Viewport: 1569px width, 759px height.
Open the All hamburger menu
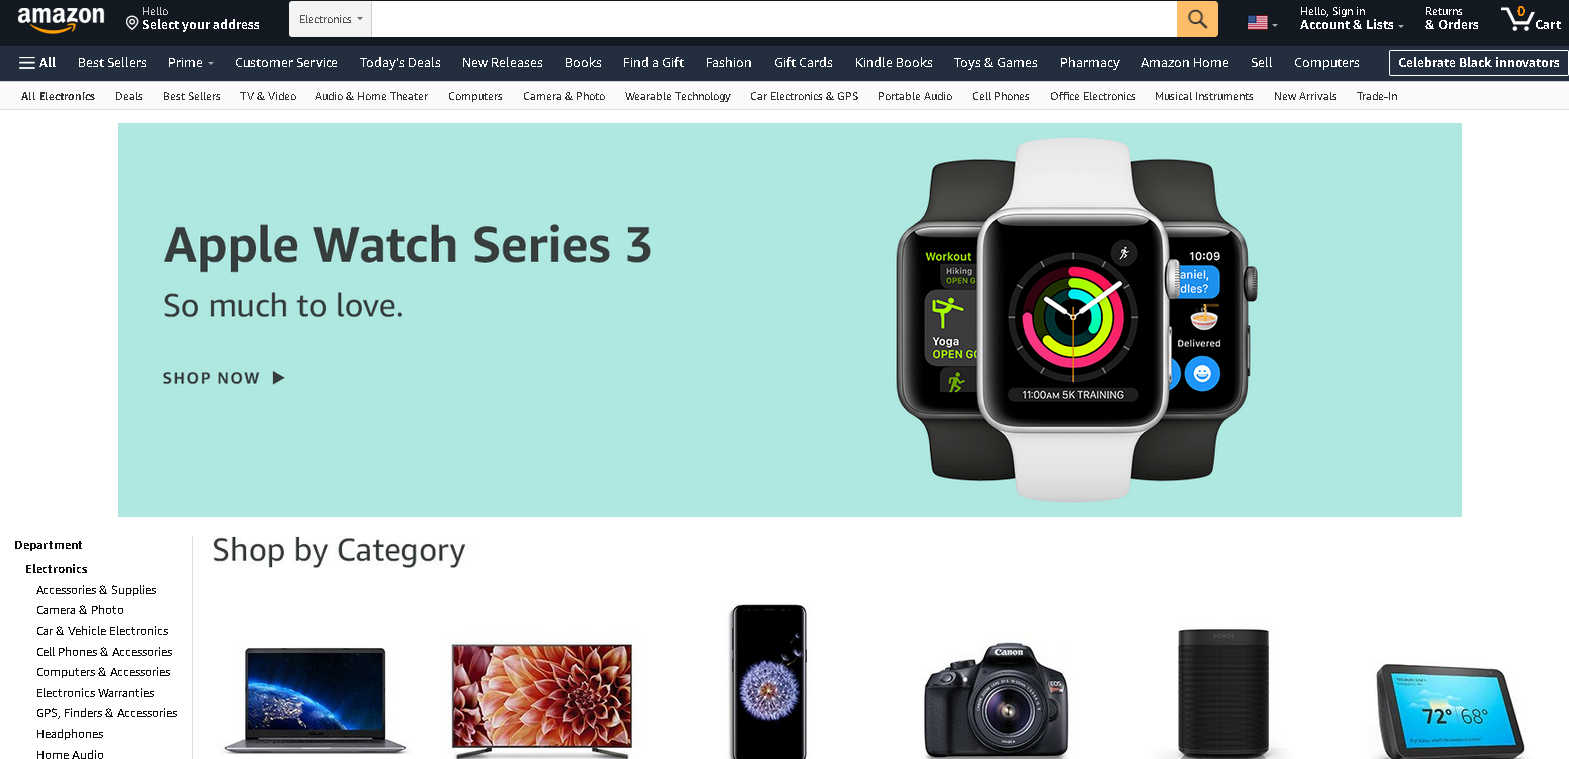37,62
